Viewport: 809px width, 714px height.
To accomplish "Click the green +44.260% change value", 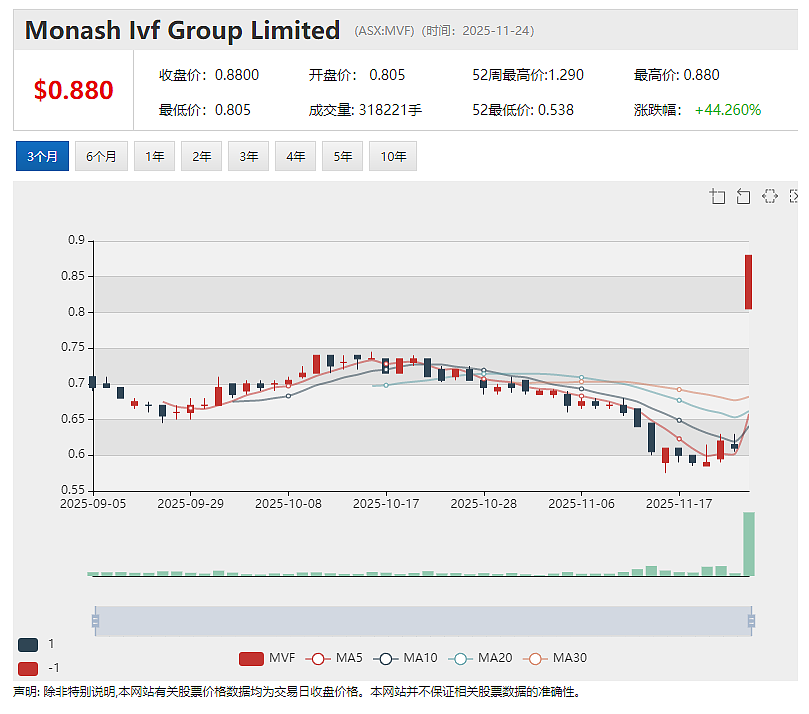I will 728,110.
